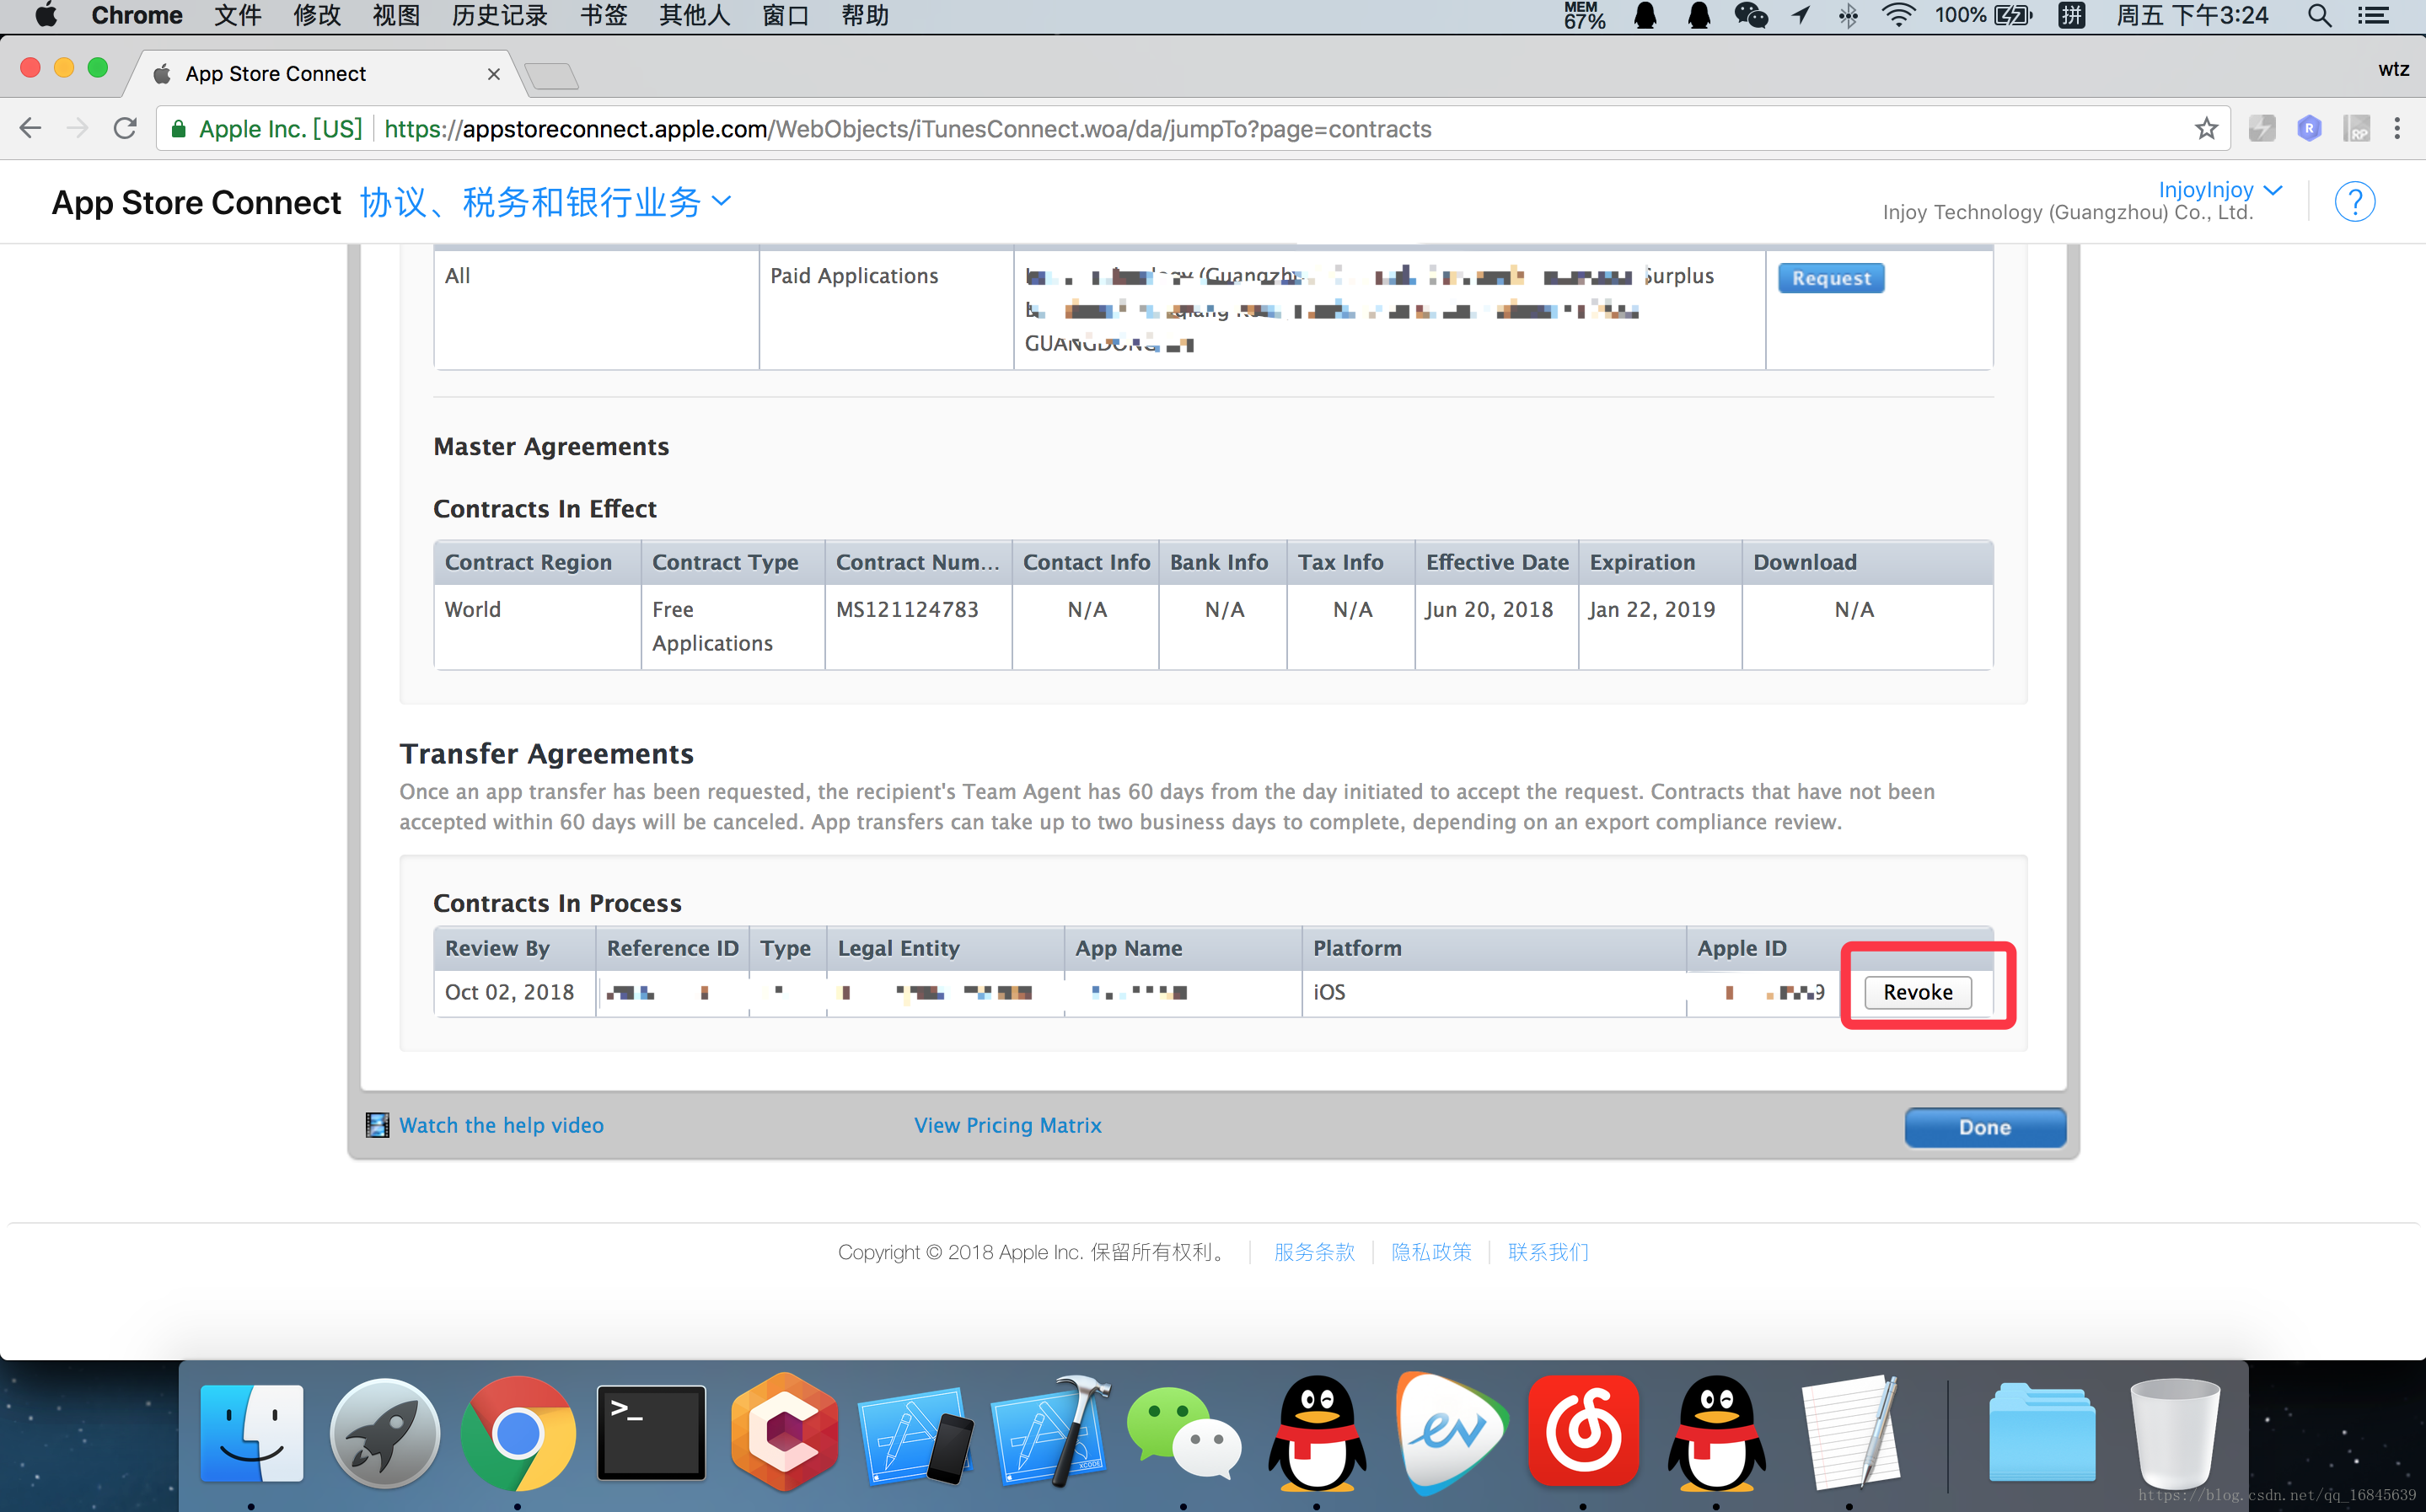Open Finder from the dock

pyautogui.click(x=251, y=1432)
